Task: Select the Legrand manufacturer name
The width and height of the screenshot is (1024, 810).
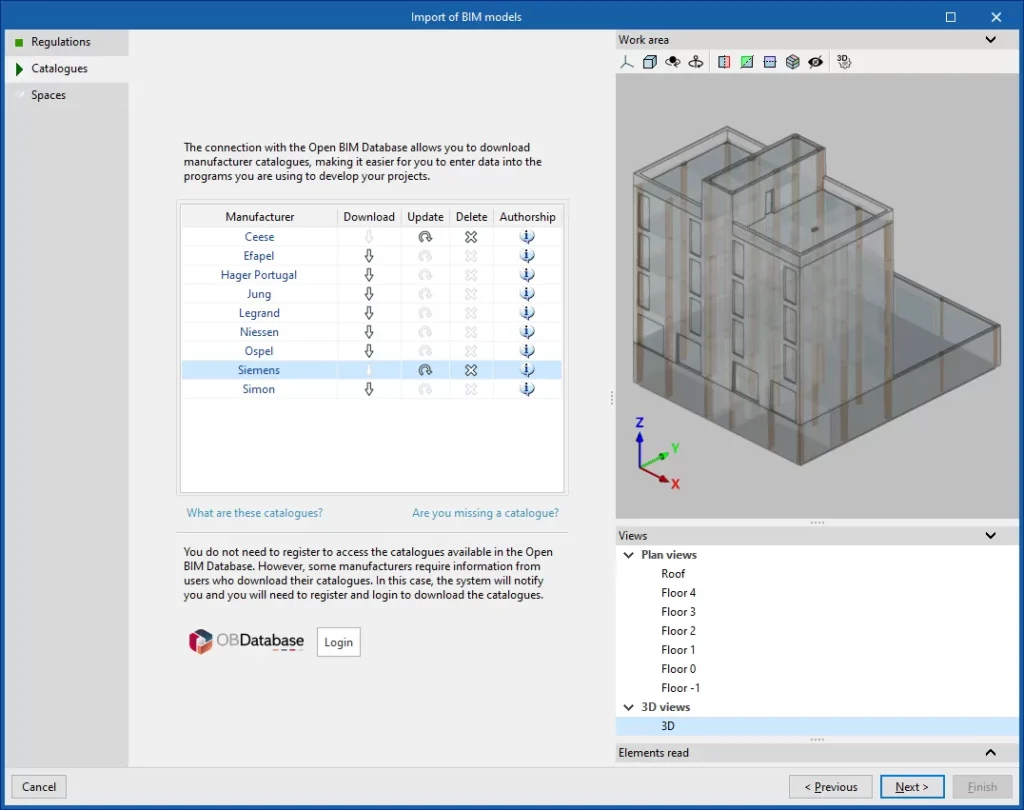Action: click(x=259, y=312)
